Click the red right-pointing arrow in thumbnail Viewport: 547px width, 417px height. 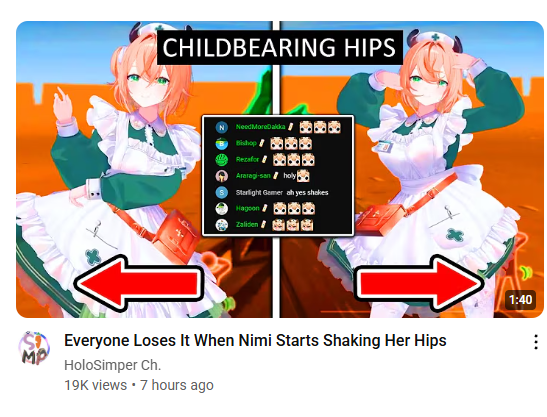coord(420,284)
